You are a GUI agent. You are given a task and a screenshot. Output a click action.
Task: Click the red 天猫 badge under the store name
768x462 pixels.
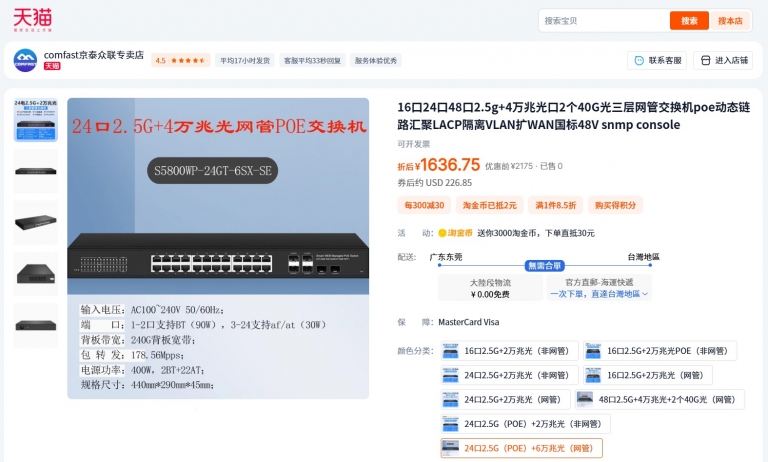52,66
